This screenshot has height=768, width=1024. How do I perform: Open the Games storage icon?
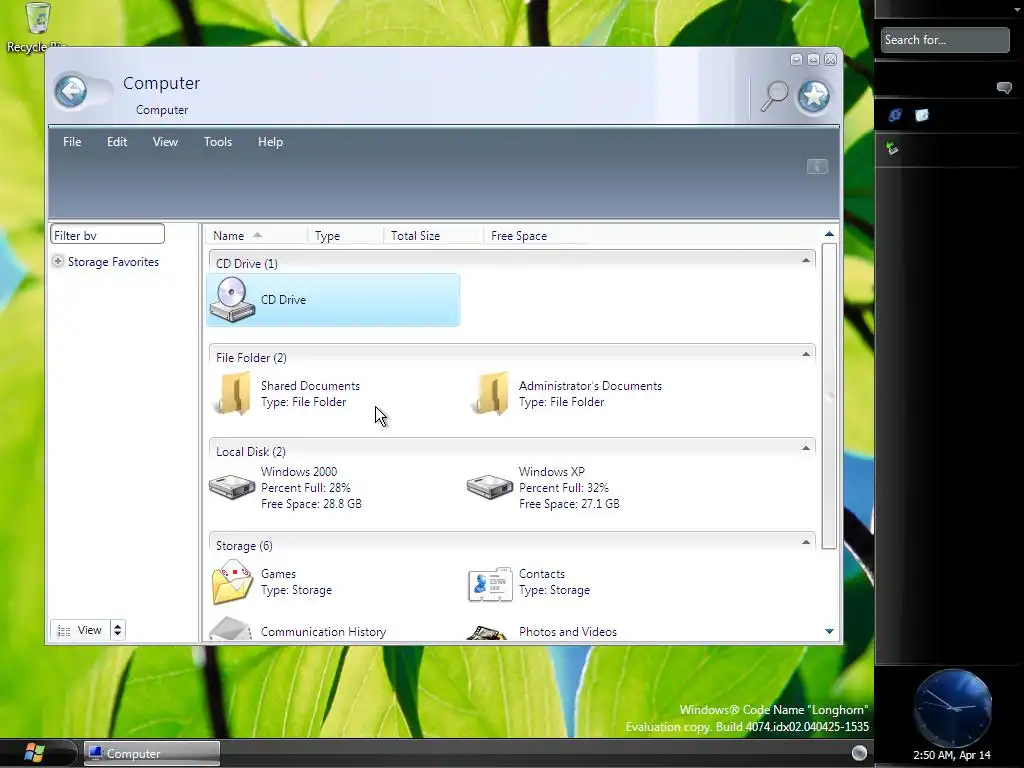[x=232, y=582]
